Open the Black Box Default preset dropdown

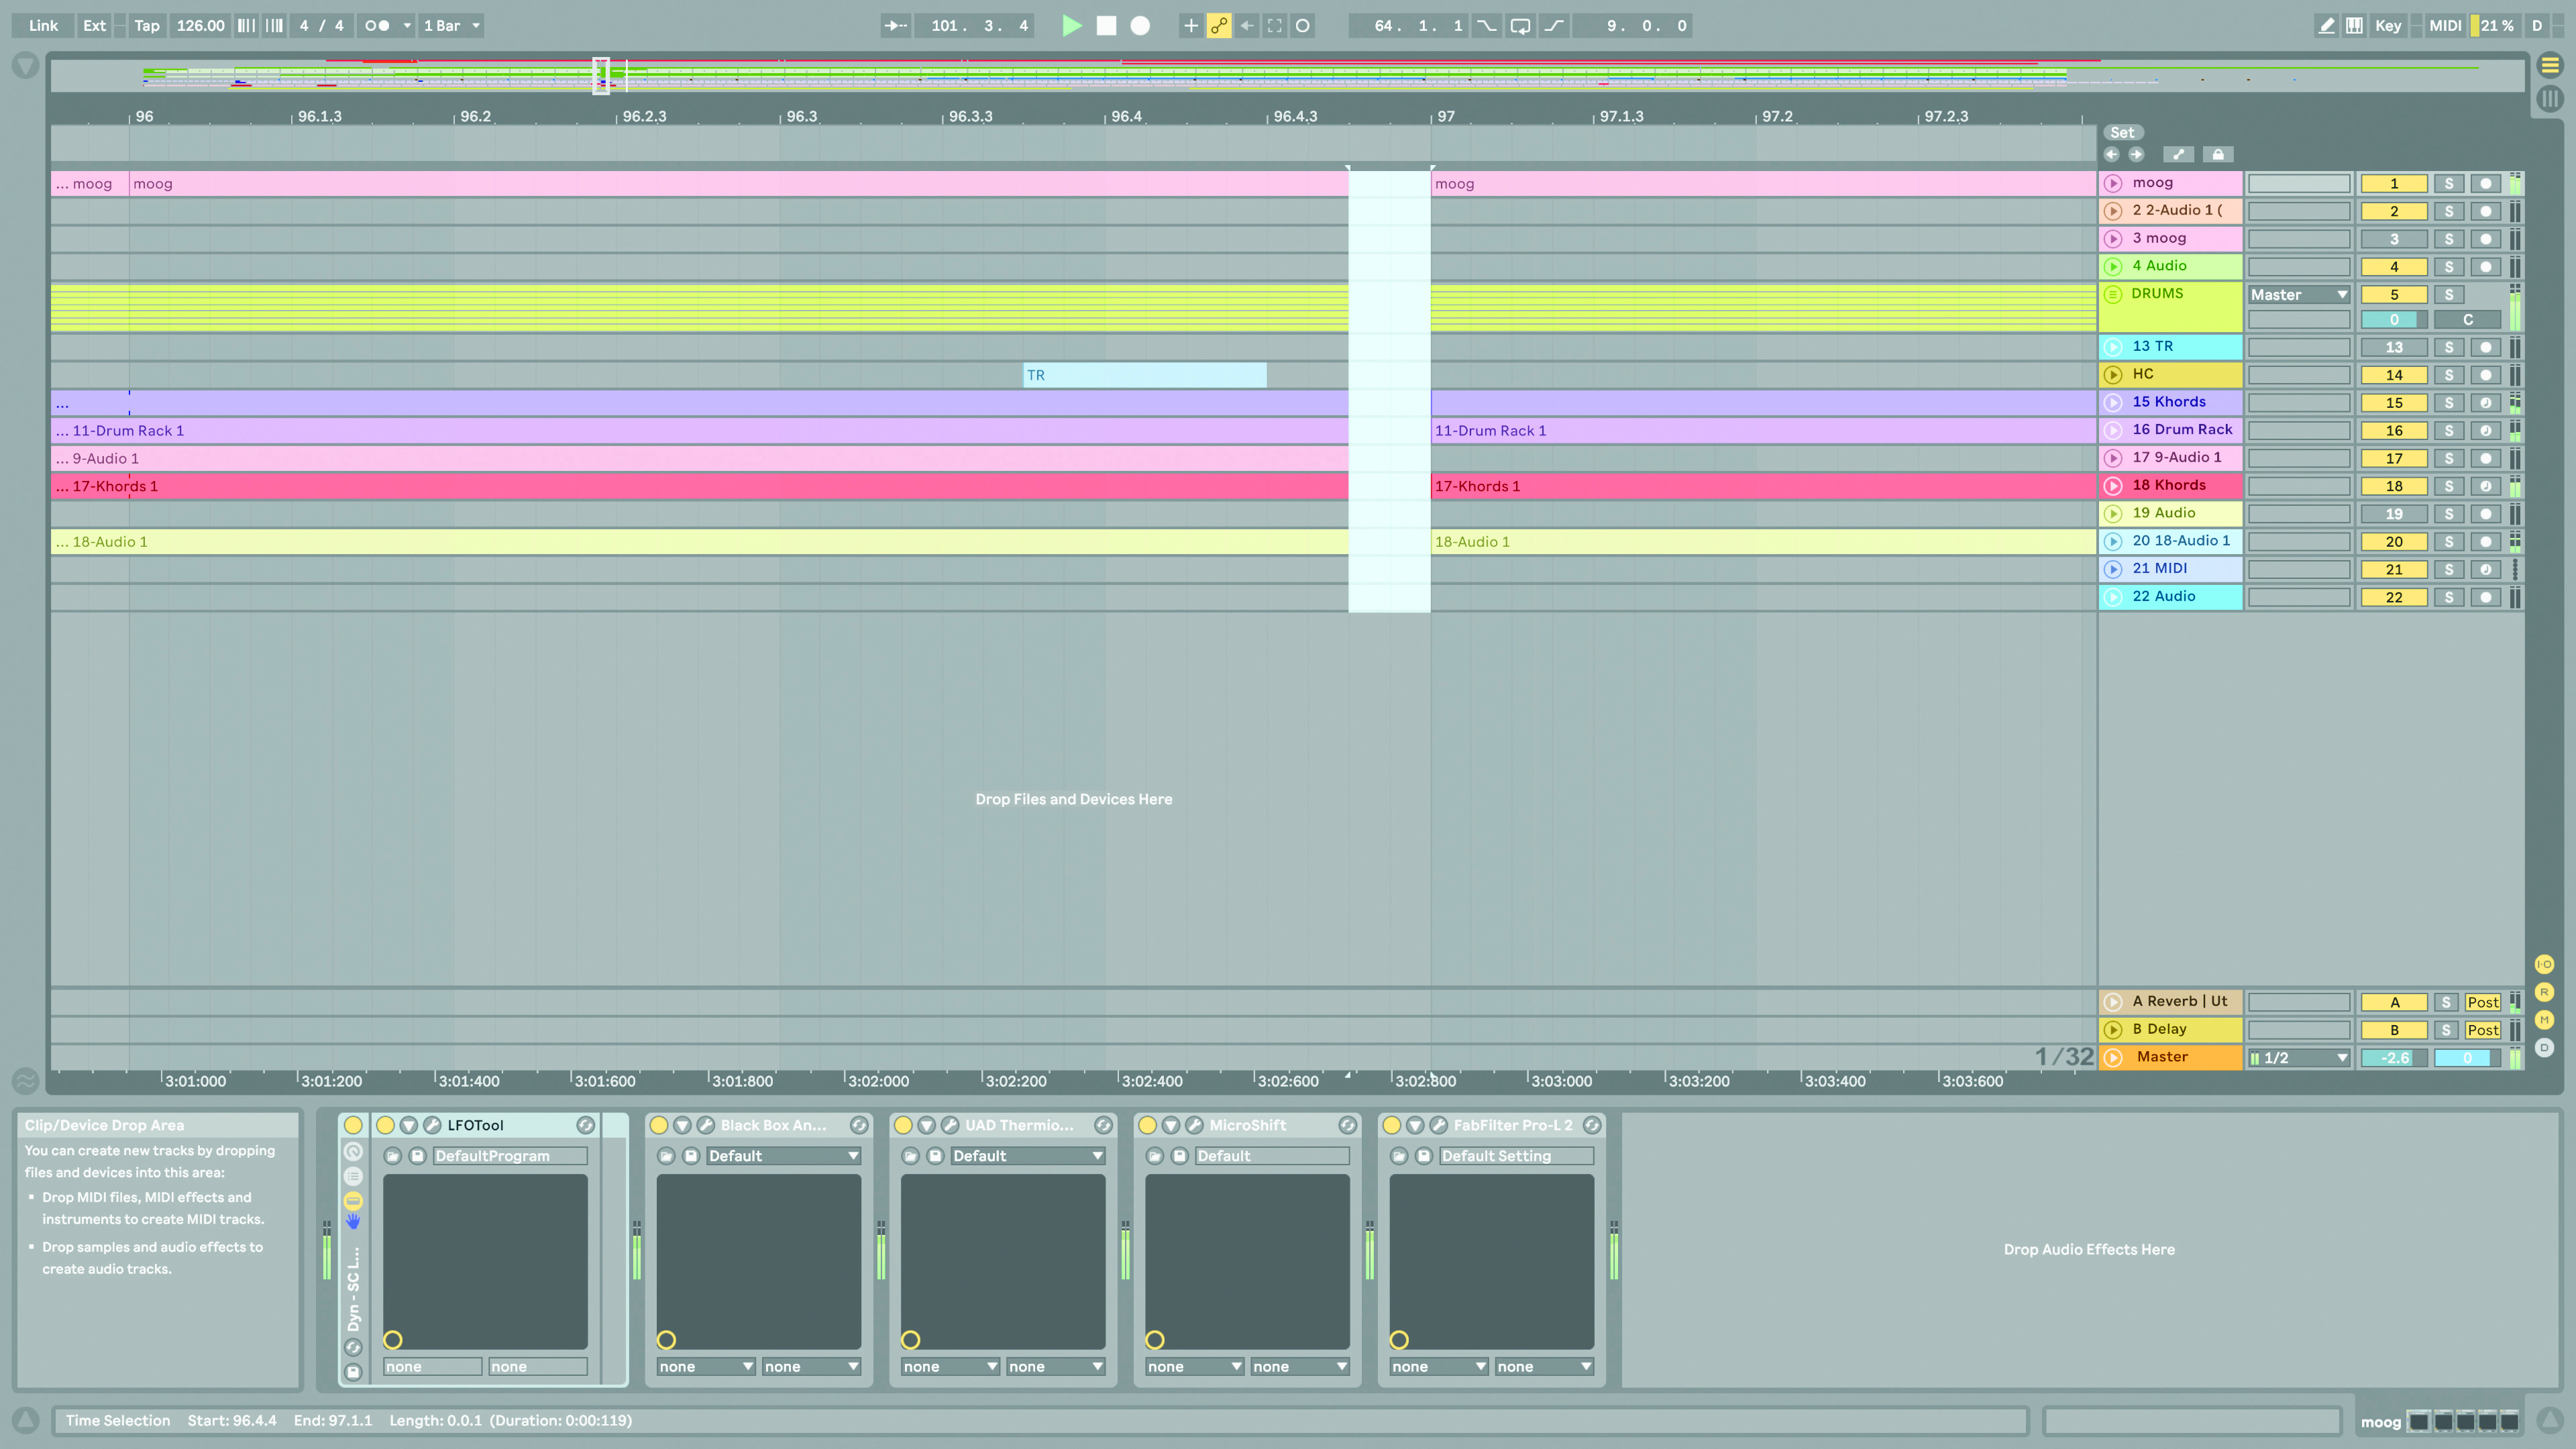coord(783,1156)
